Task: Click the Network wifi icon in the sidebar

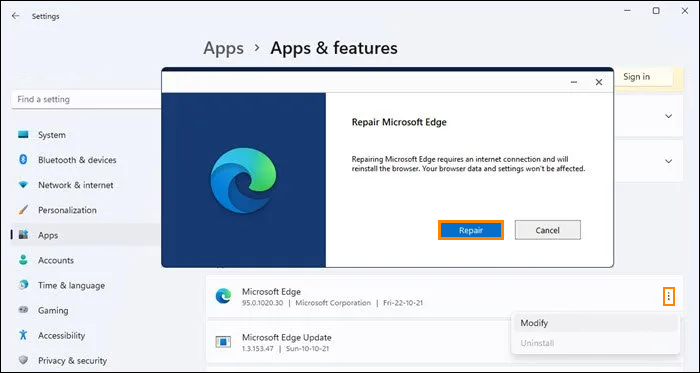Action: (23, 185)
